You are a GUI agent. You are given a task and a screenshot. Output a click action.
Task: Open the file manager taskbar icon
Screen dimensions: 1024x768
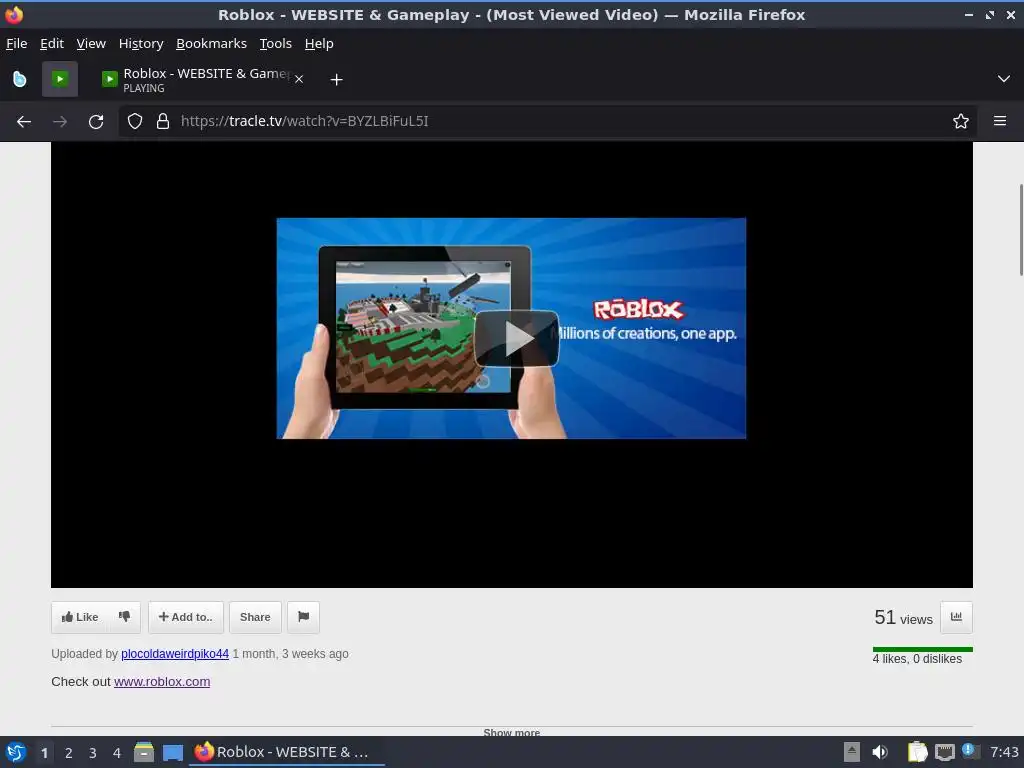[144, 752]
